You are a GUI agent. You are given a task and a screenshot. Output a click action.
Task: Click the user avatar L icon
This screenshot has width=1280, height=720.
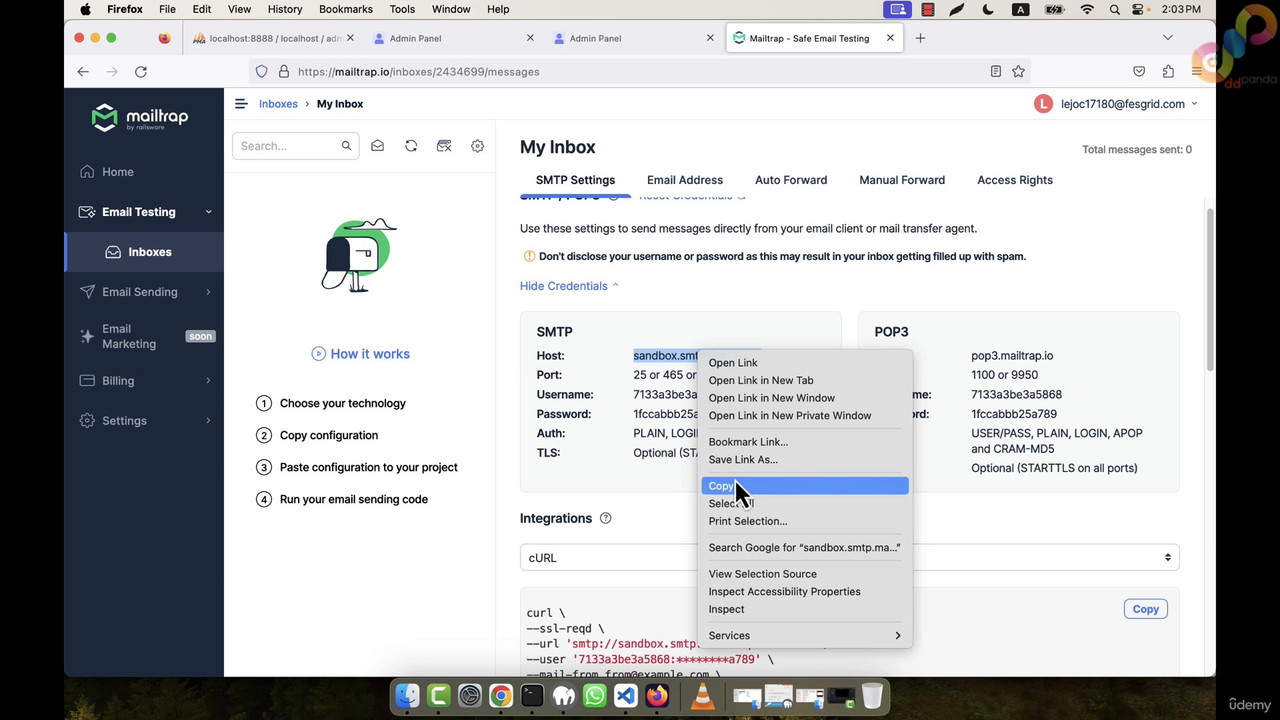pyautogui.click(x=1043, y=104)
